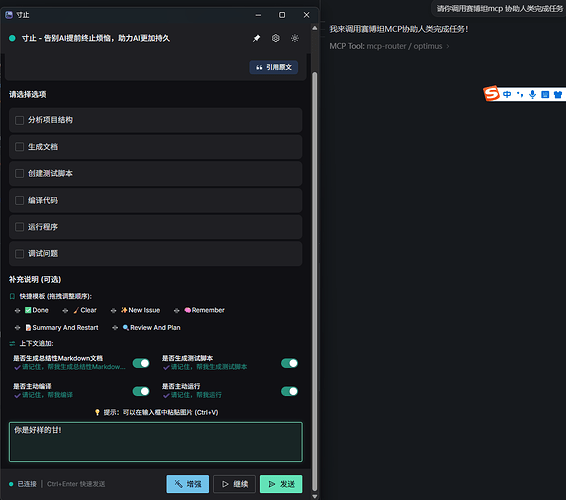
Task: Click the 已连接 connection status indicator
Action: pos(23,484)
